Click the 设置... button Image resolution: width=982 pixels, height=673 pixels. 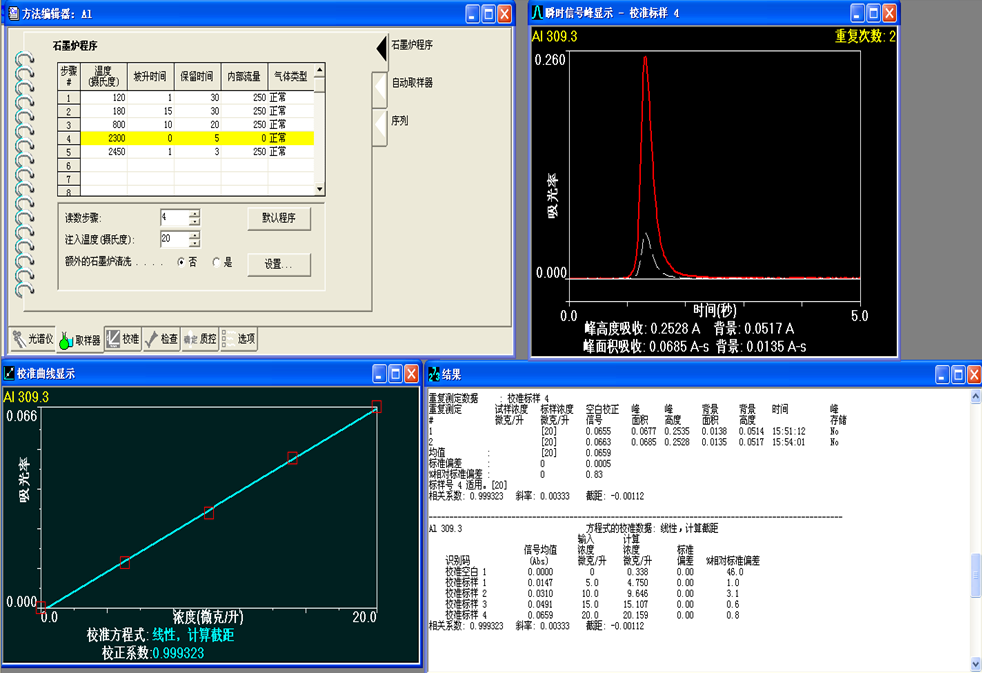(279, 265)
